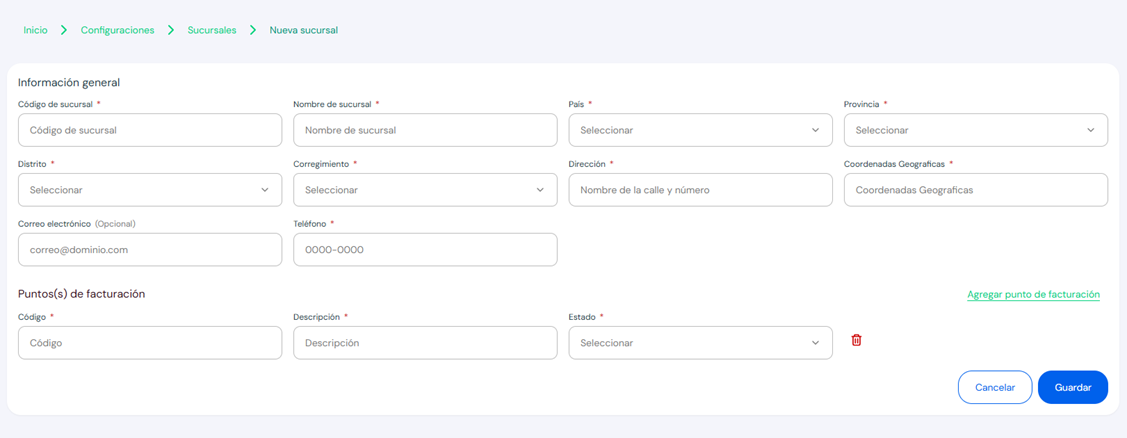This screenshot has width=1127, height=438.
Task: Open the País dropdown
Action: pyautogui.click(x=701, y=130)
